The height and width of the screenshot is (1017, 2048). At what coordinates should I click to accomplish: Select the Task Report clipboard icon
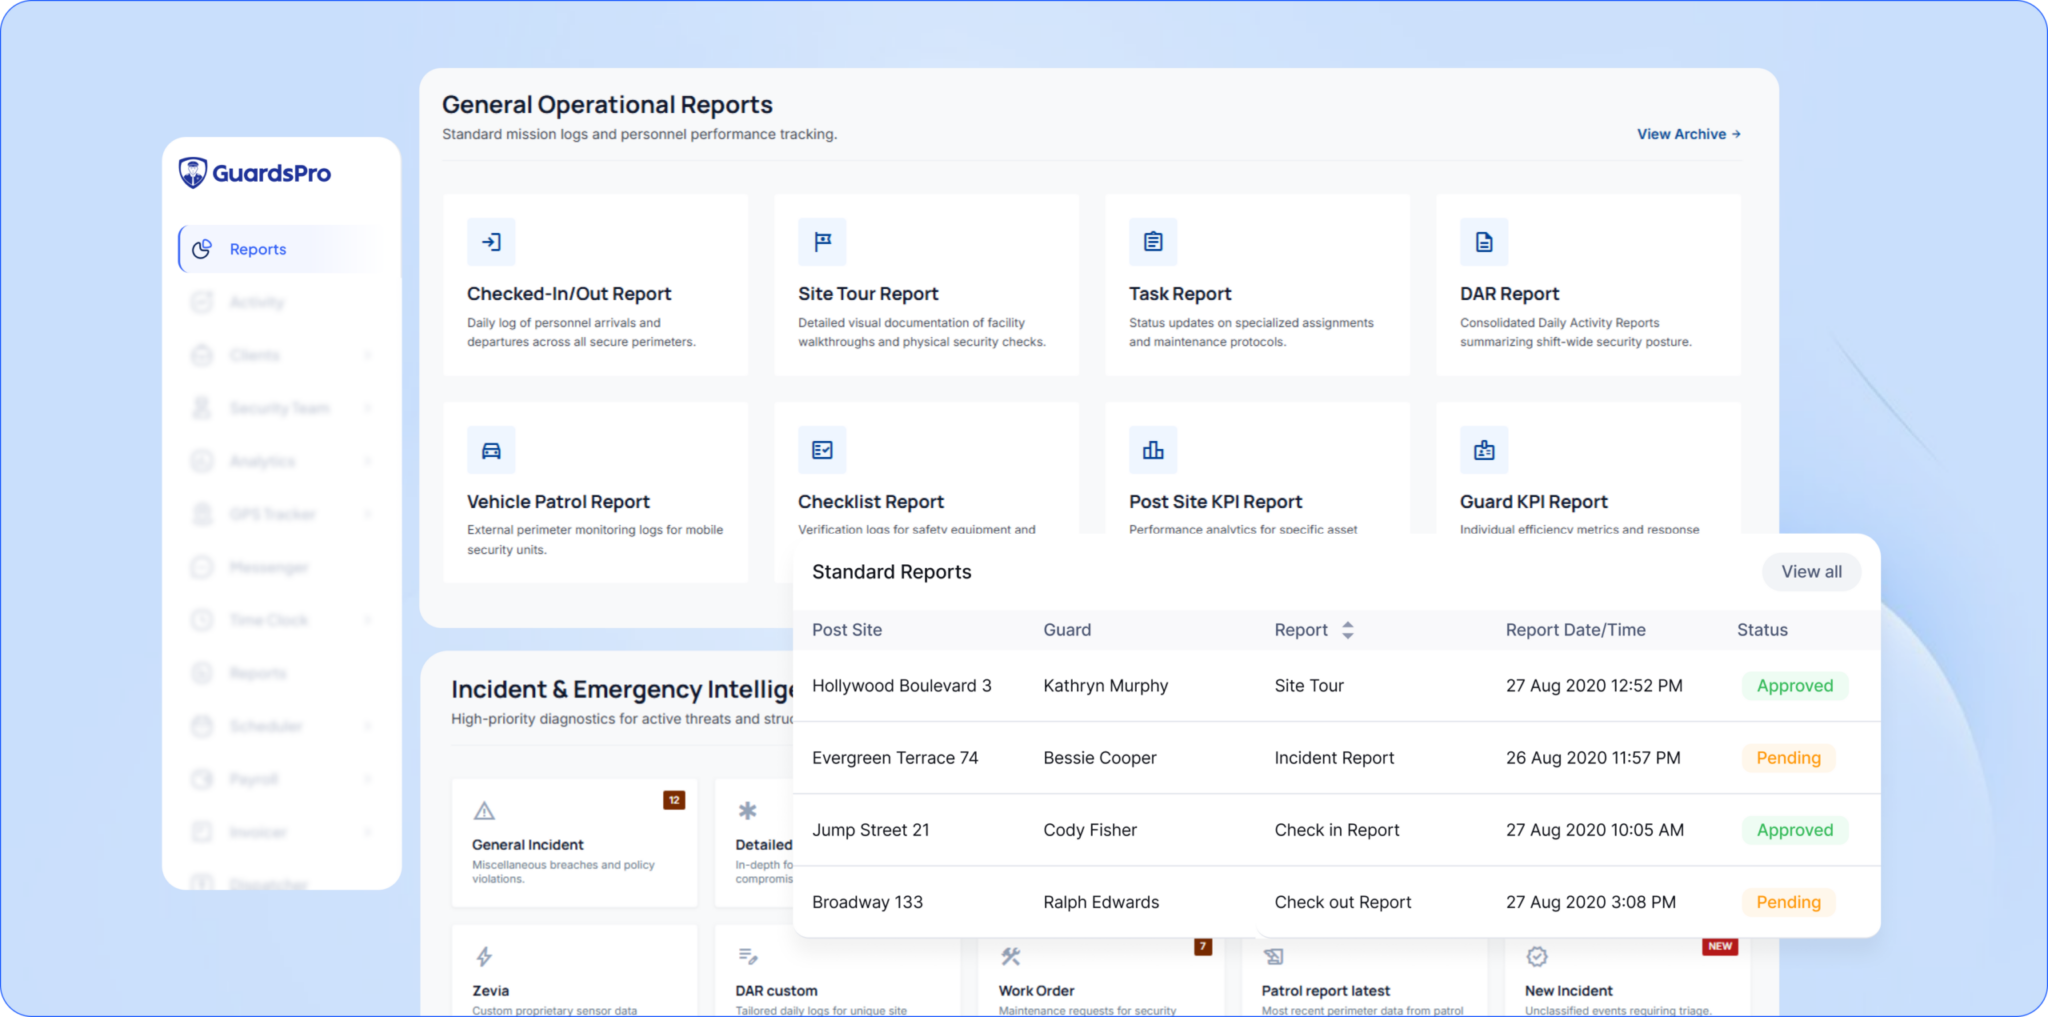coord(1153,242)
